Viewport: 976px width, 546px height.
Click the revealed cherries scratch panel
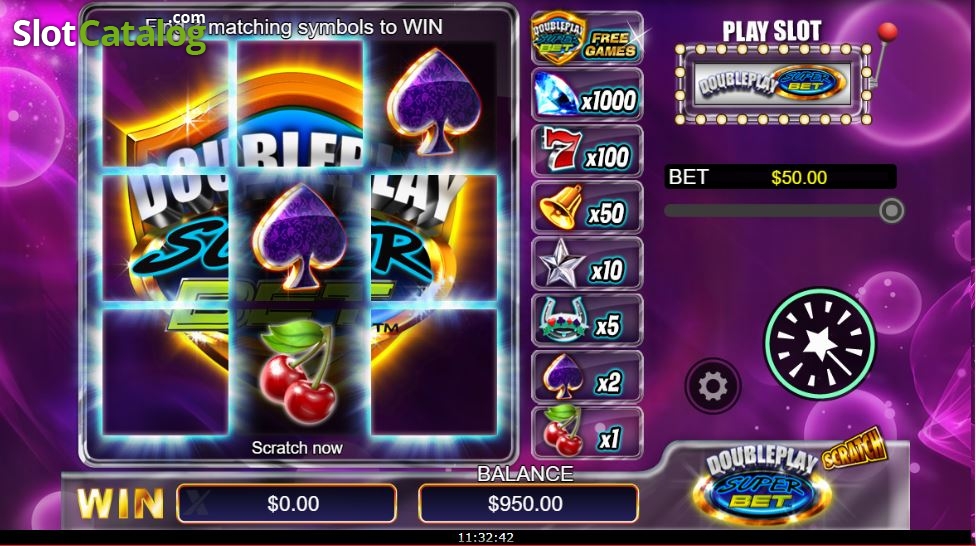tap(299, 372)
